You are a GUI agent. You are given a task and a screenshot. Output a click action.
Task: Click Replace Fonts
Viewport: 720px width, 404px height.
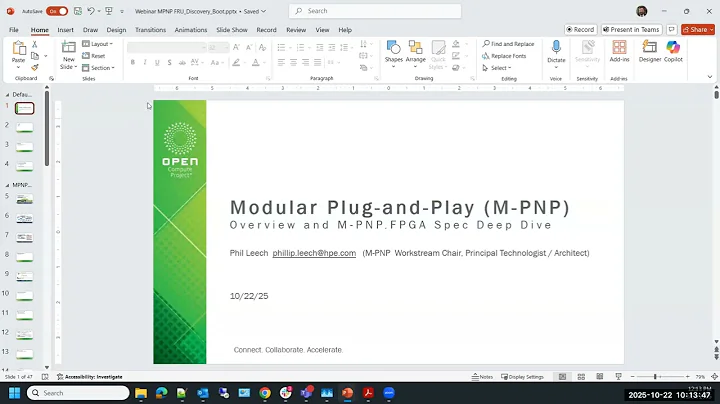[504, 56]
